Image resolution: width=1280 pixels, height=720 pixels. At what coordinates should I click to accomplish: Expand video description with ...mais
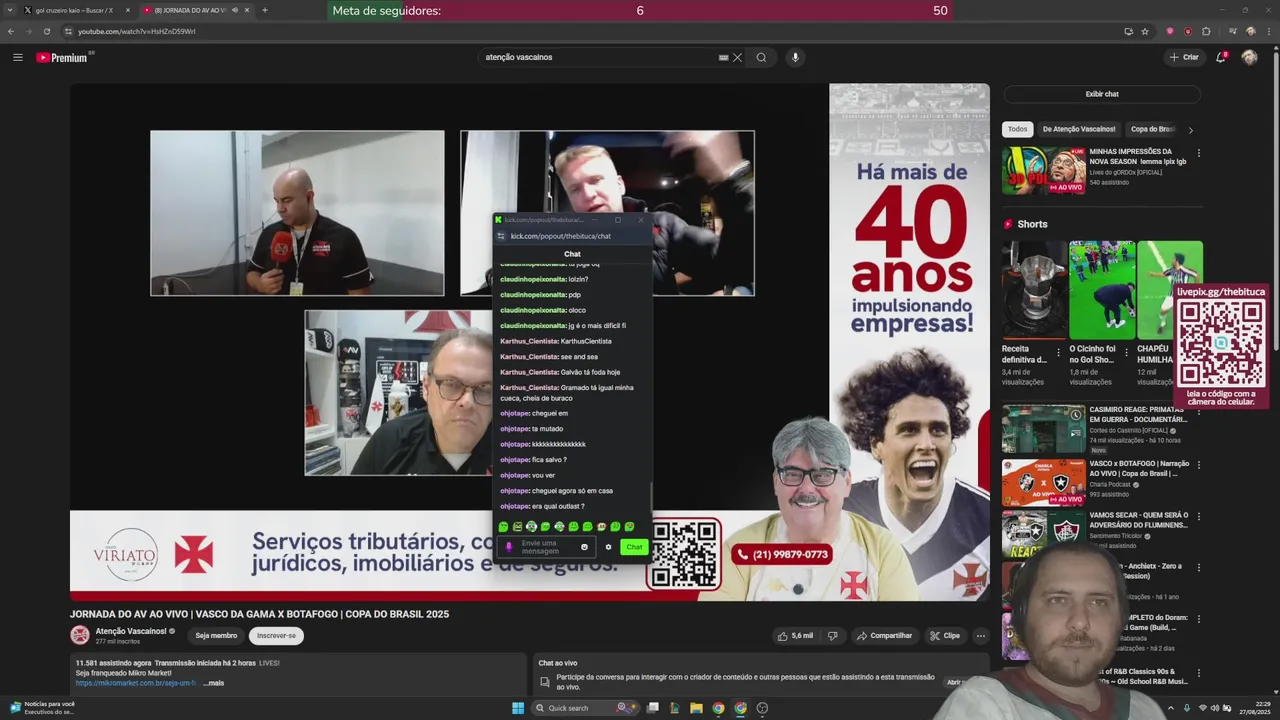click(213, 683)
